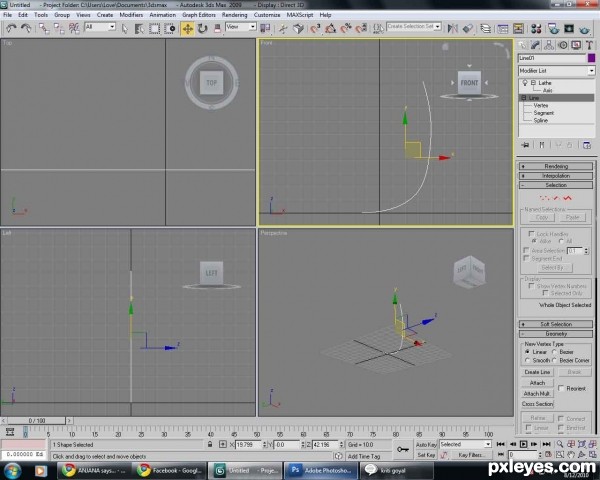The width and height of the screenshot is (600, 480).
Task: Open the View reference coordinate dropdown
Action: (241, 27)
